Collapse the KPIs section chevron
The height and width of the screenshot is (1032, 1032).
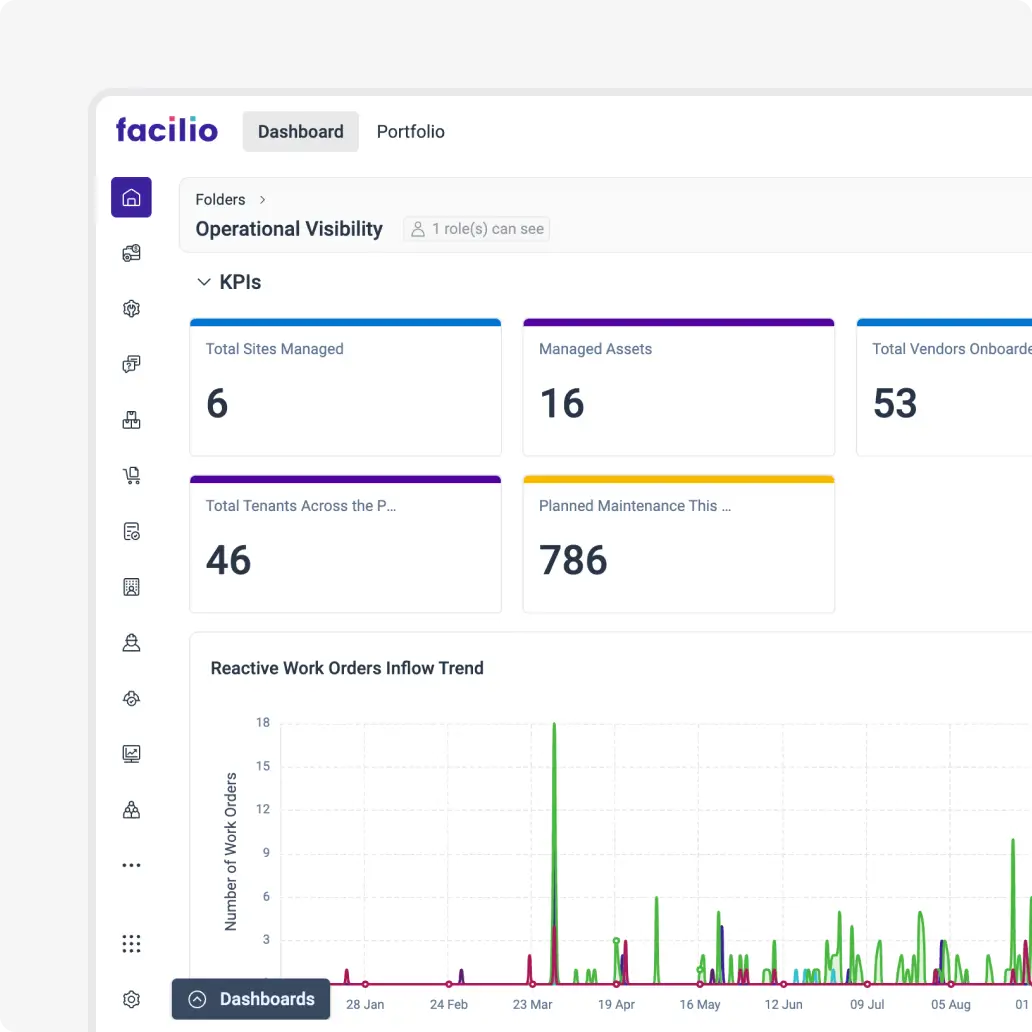tap(204, 281)
